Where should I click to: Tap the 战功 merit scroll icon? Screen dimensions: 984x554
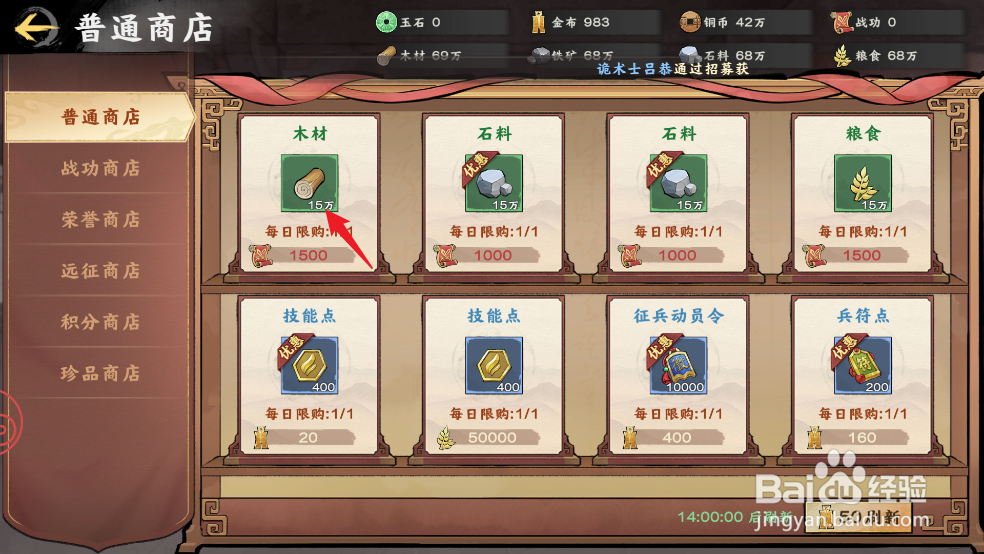coord(842,23)
